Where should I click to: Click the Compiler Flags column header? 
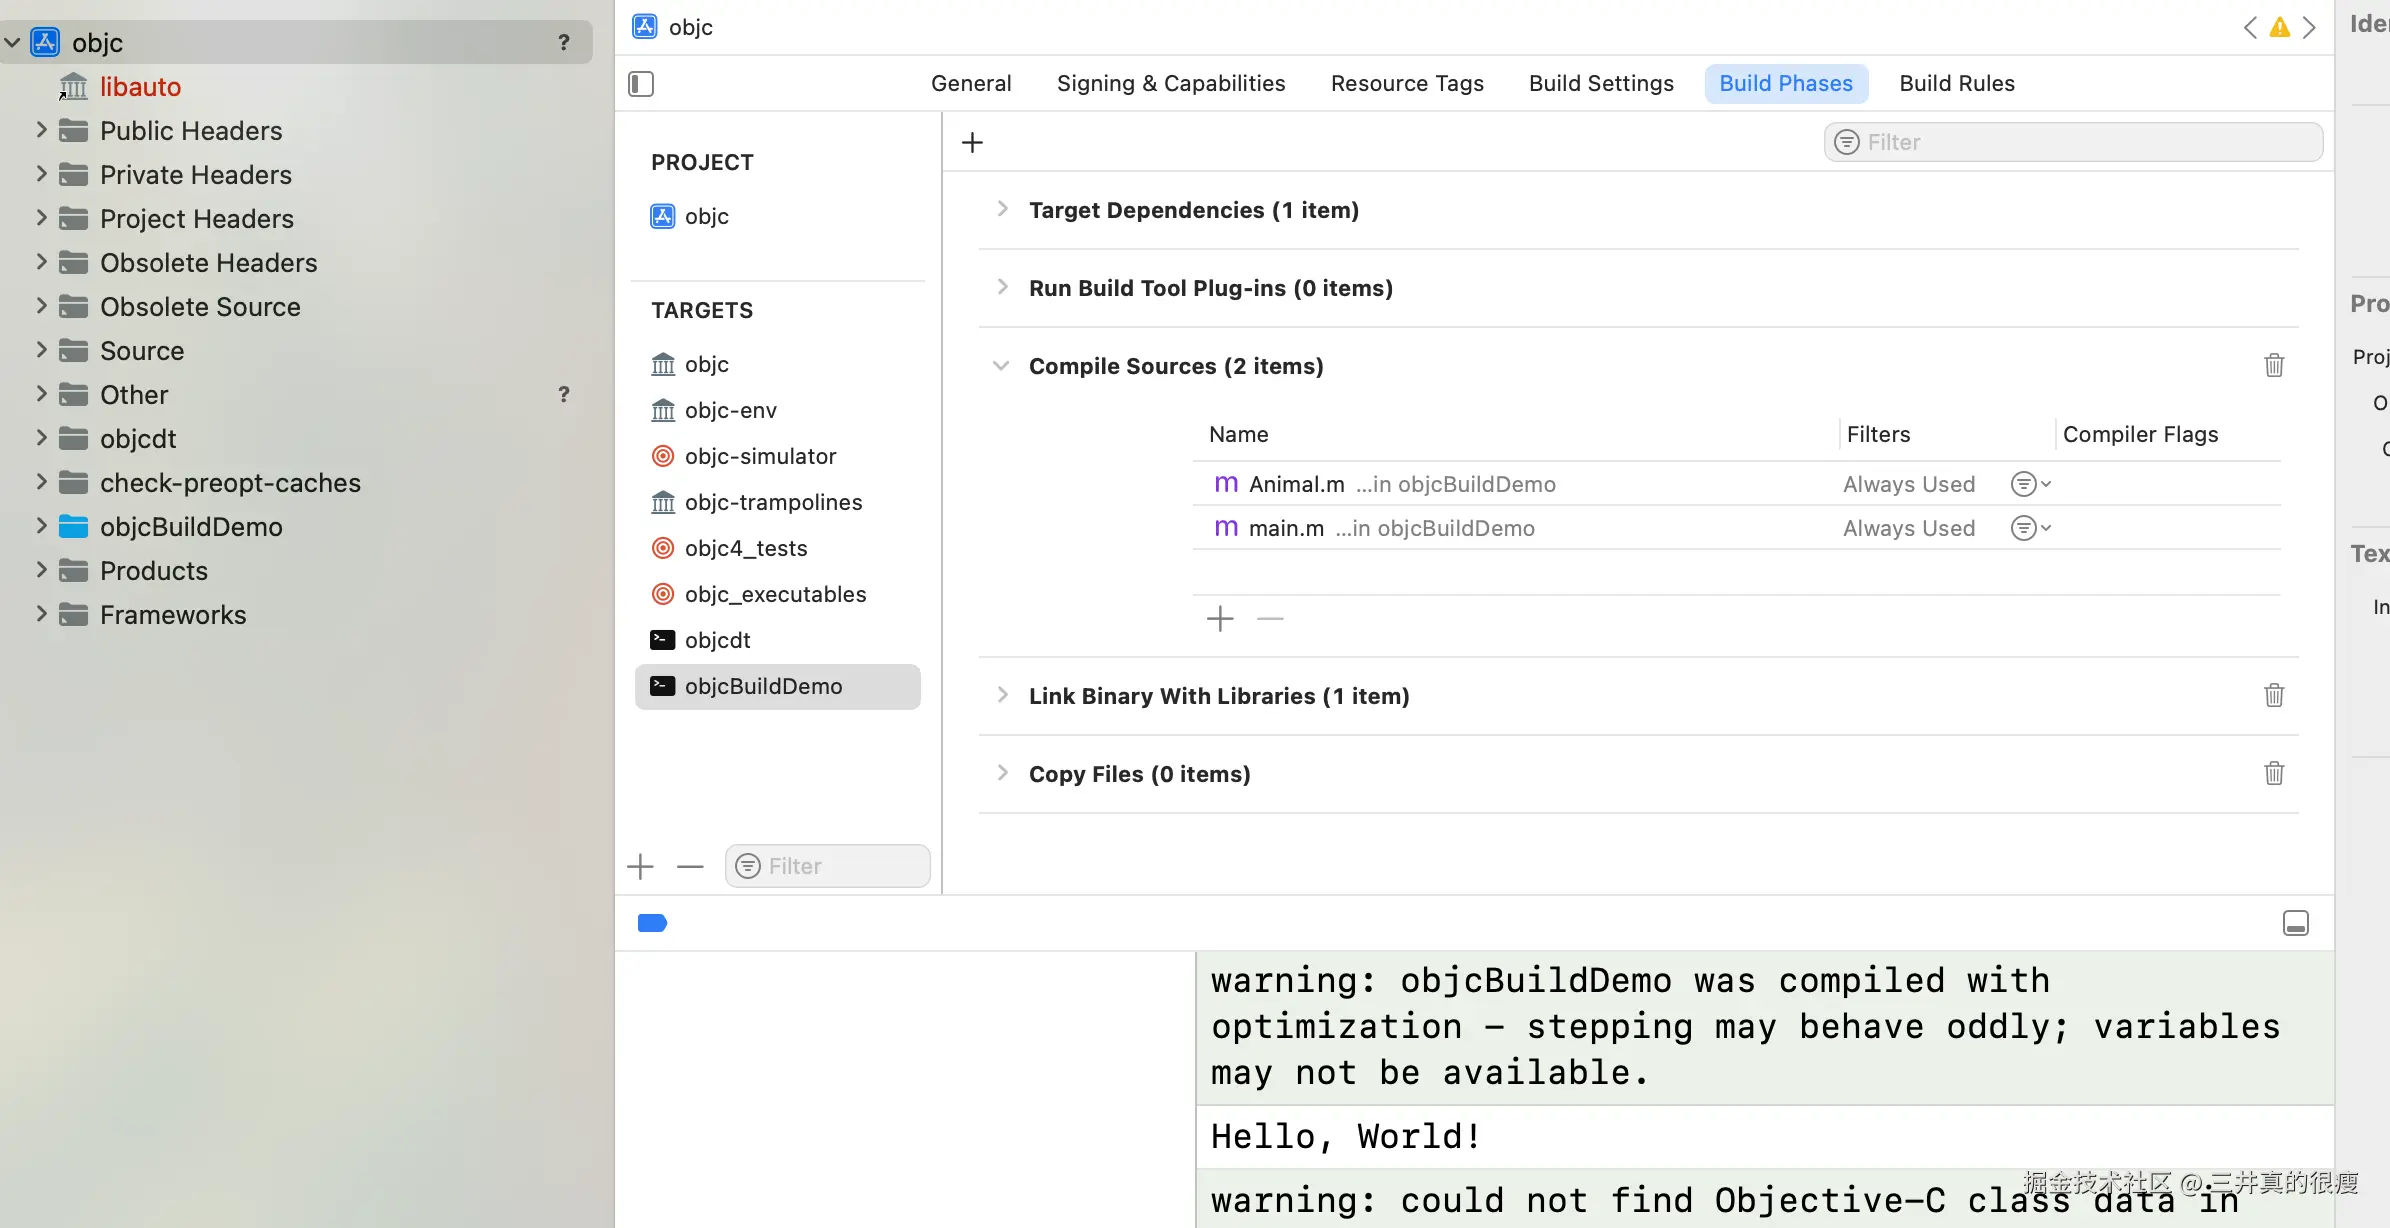click(2140, 434)
